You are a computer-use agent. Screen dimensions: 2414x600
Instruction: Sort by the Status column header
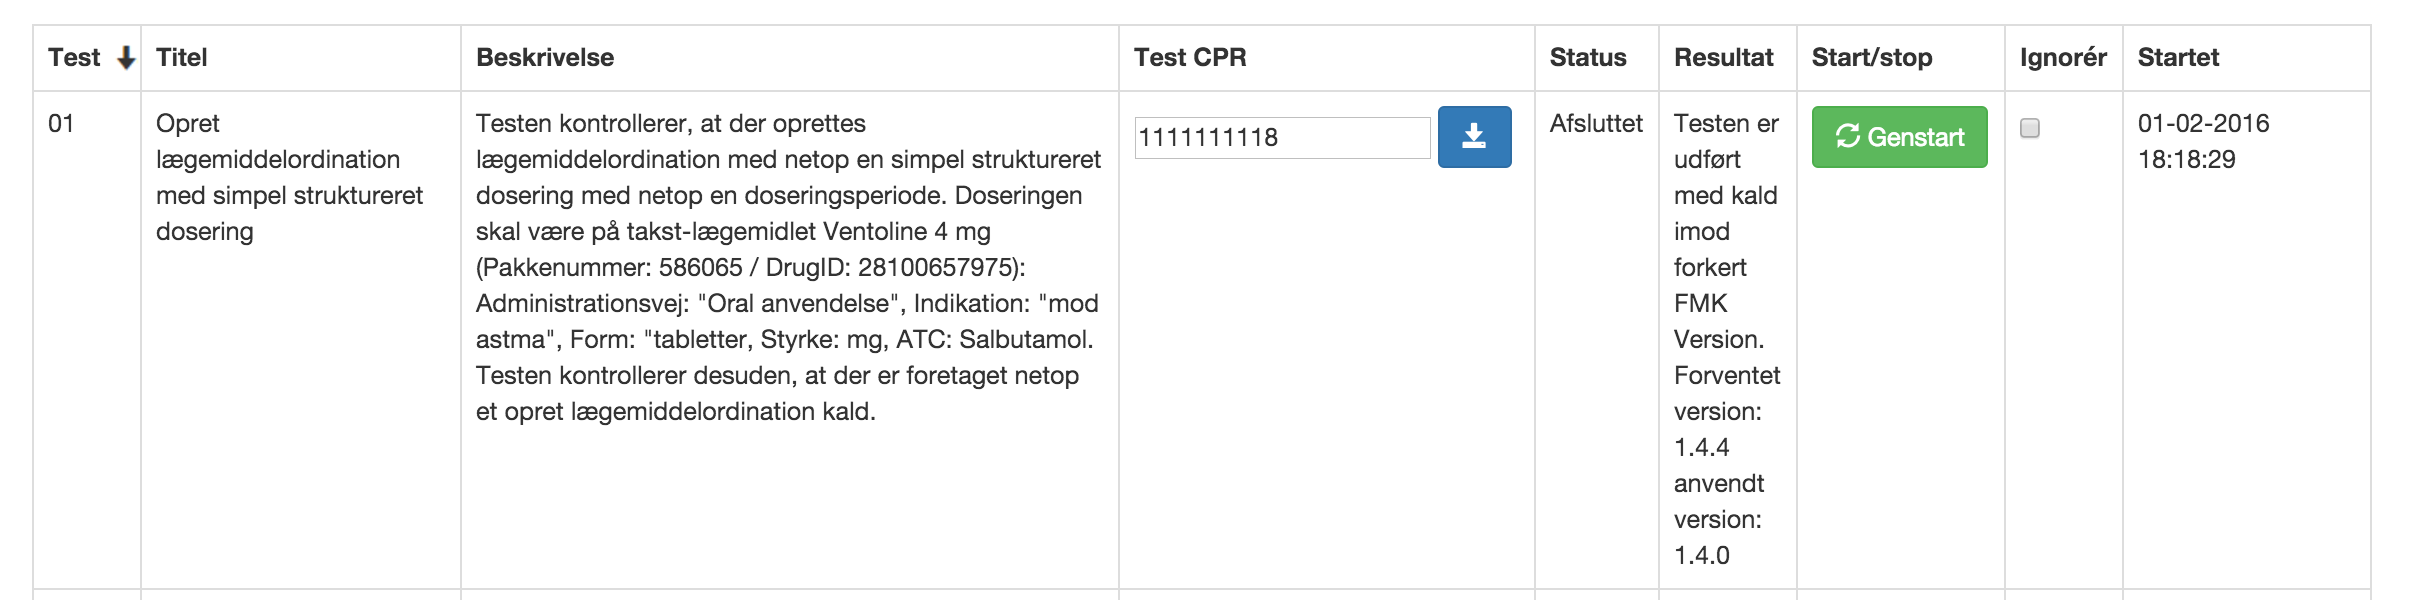(x=1588, y=58)
